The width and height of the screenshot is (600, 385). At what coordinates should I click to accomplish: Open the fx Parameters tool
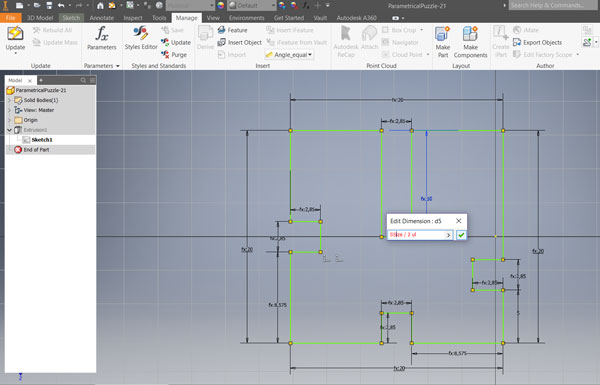pyautogui.click(x=101, y=38)
